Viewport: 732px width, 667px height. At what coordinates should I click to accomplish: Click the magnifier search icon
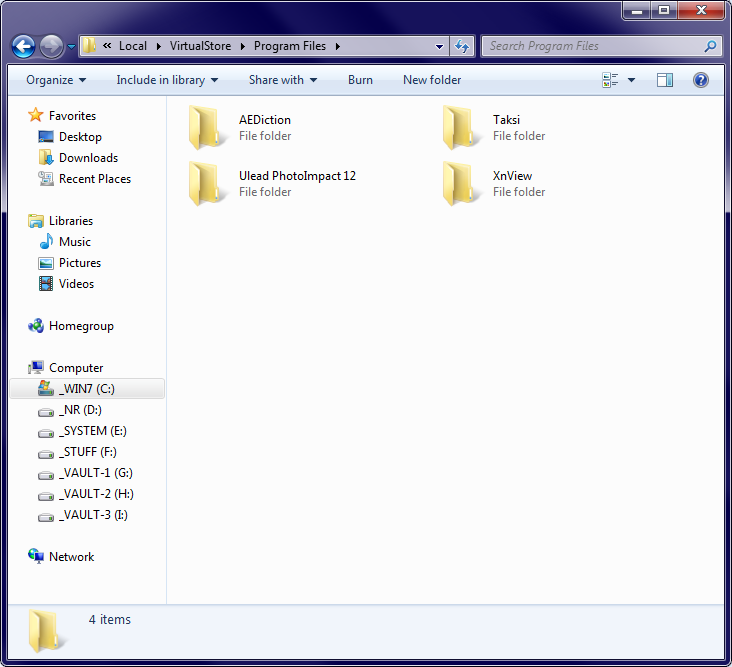click(711, 46)
